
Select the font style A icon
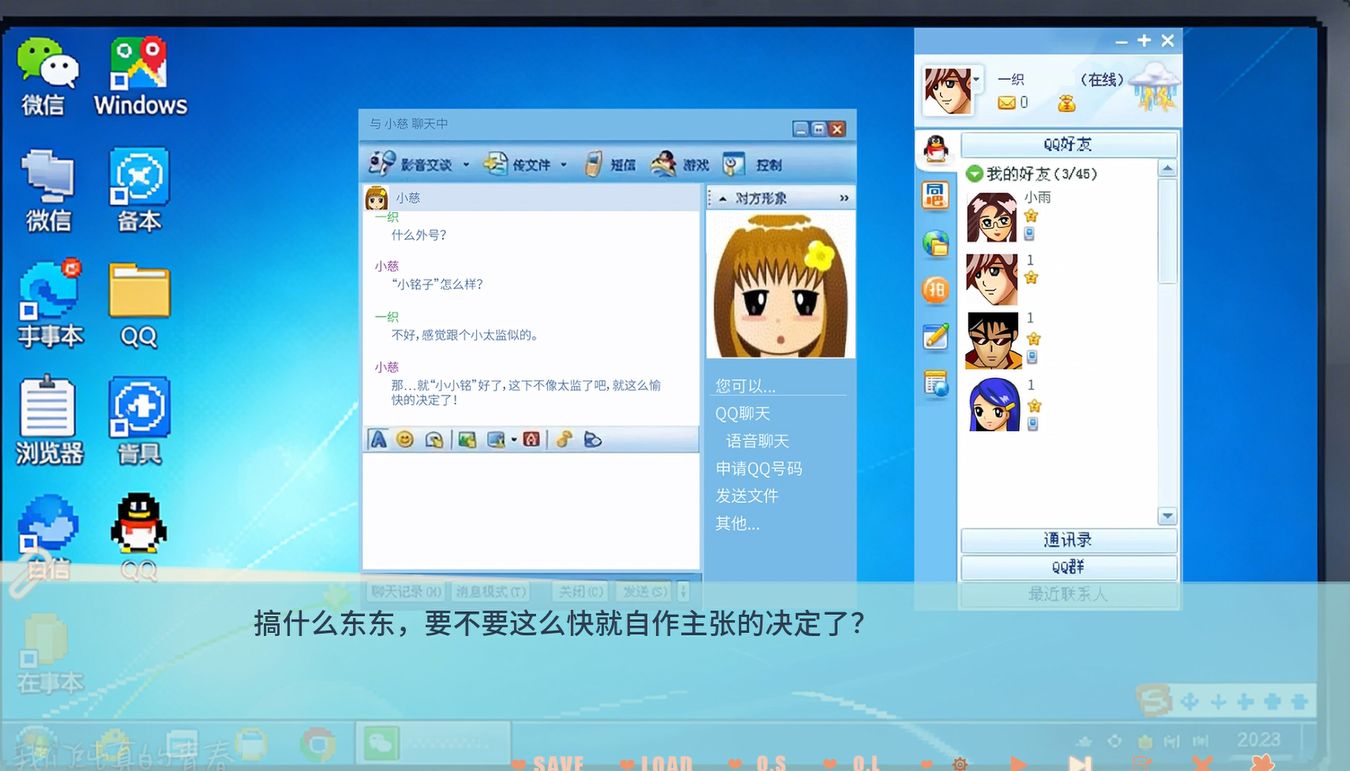(378, 439)
